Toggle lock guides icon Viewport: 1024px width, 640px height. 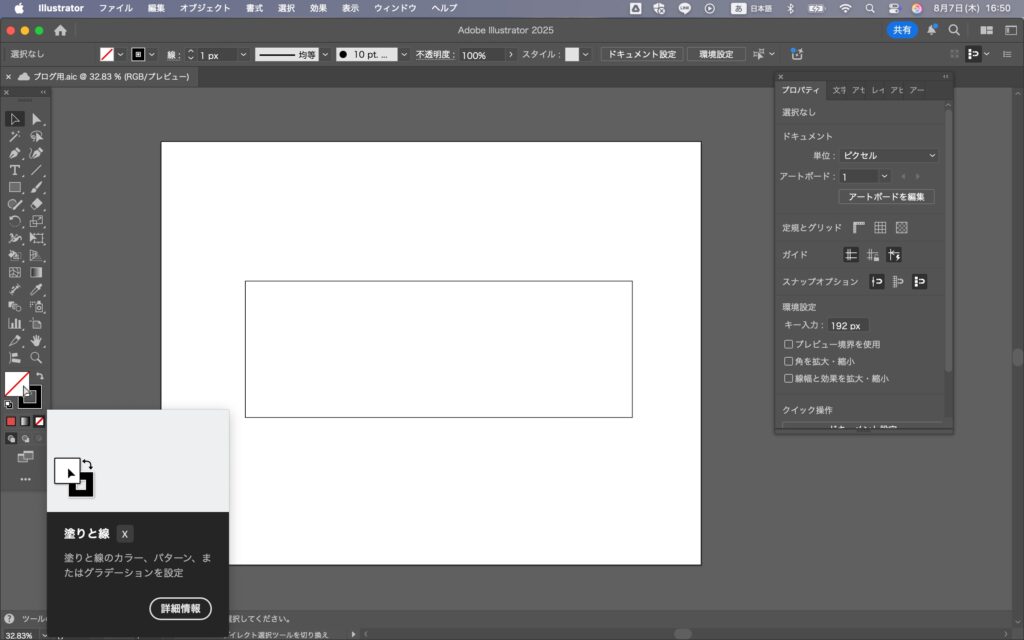(872, 255)
